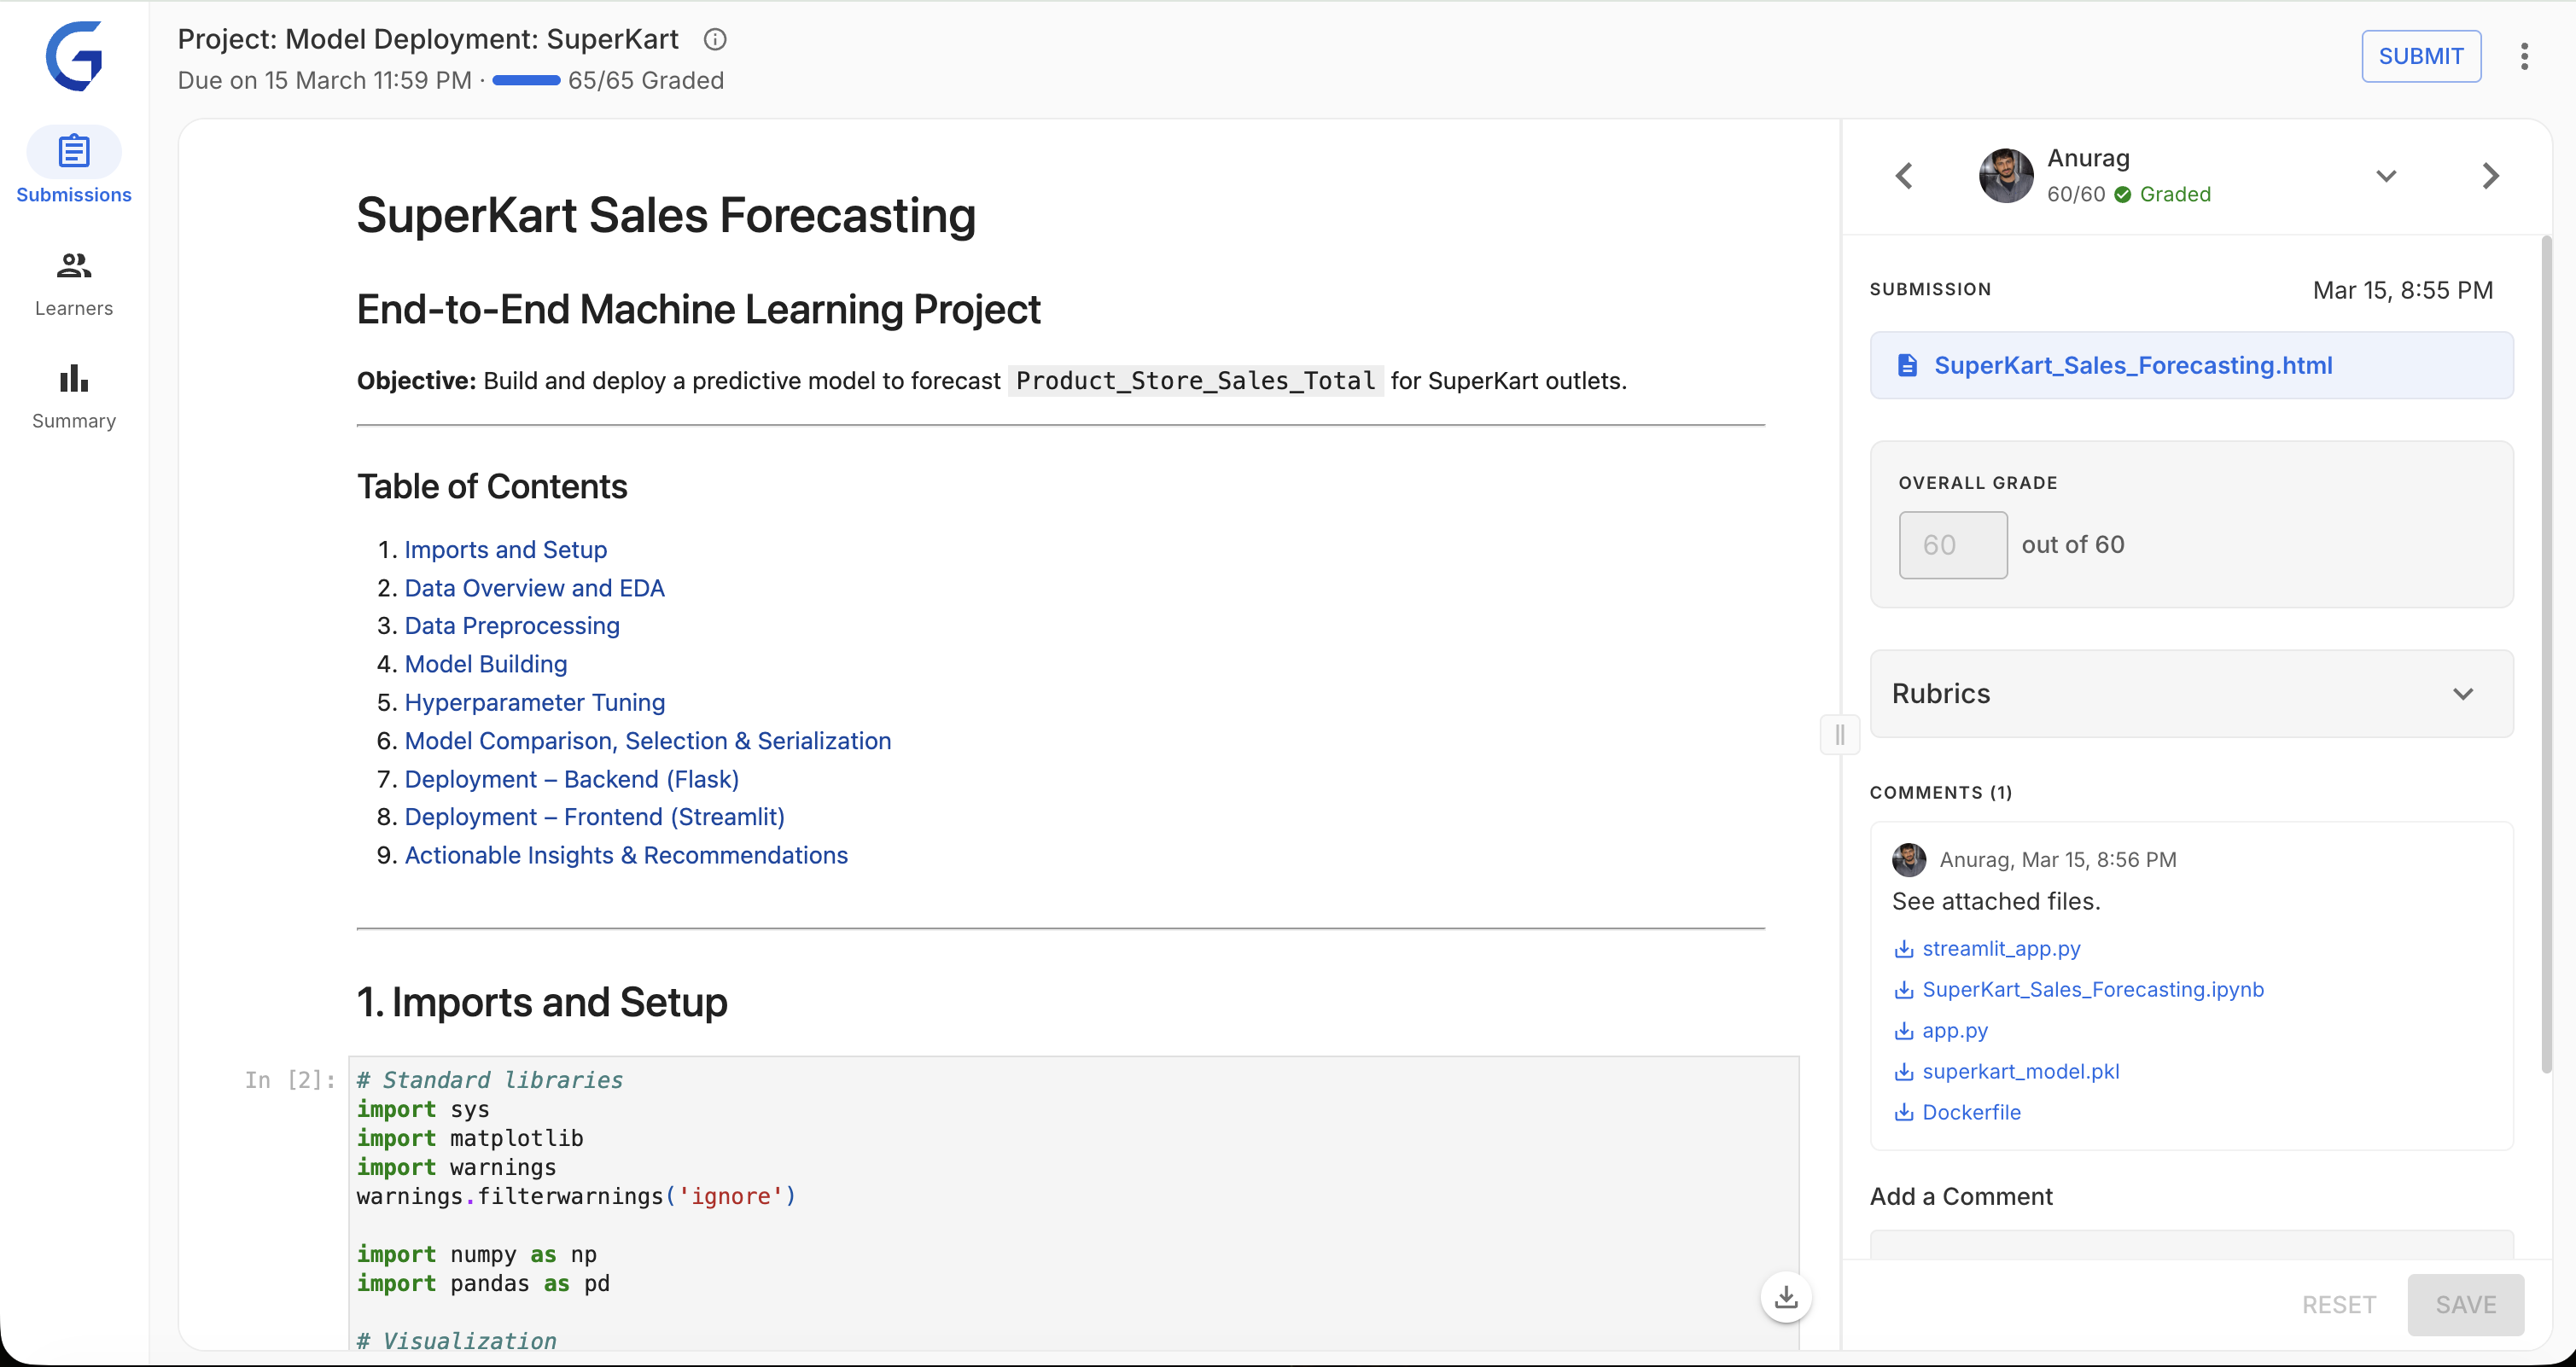Viewport: 2576px width, 1367px height.
Task: Click Anurag's profile avatar in header
Action: point(2006,176)
